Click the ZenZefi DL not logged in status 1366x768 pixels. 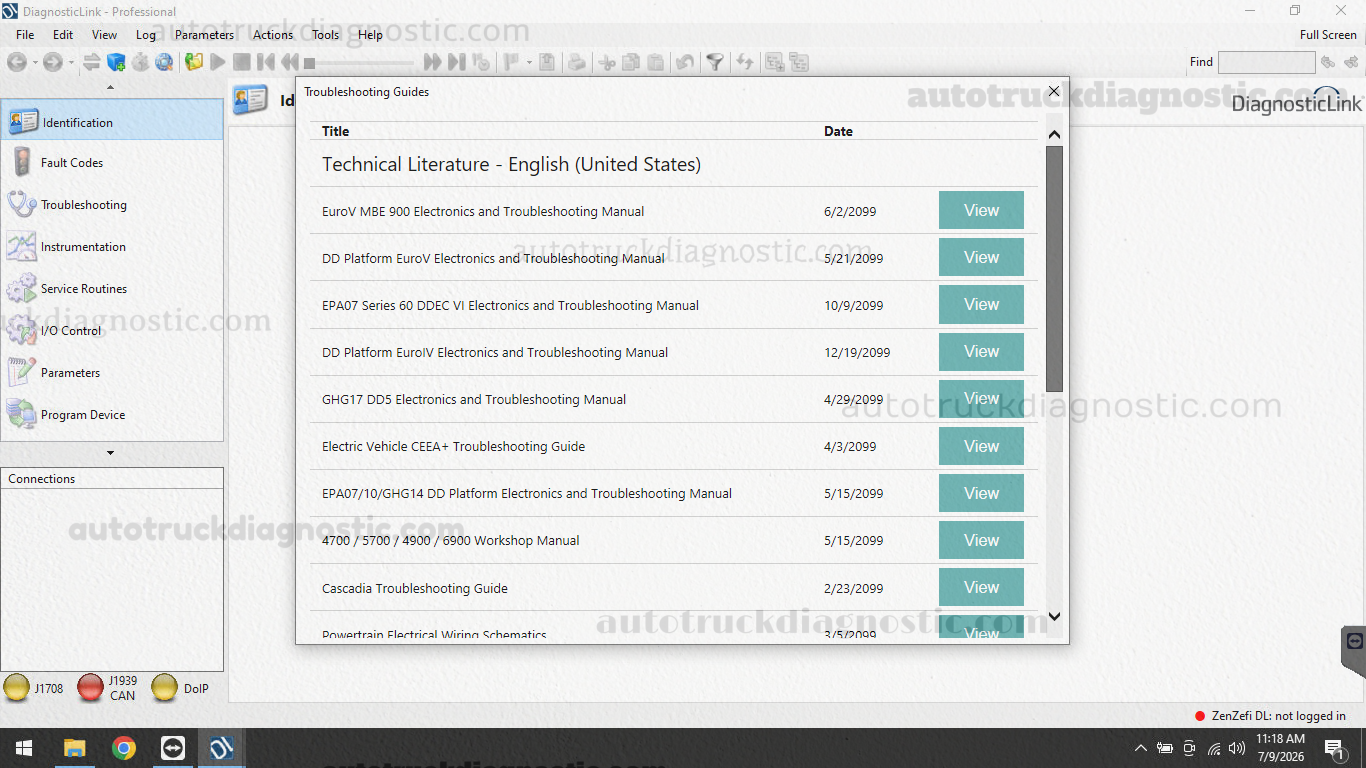tap(1271, 716)
